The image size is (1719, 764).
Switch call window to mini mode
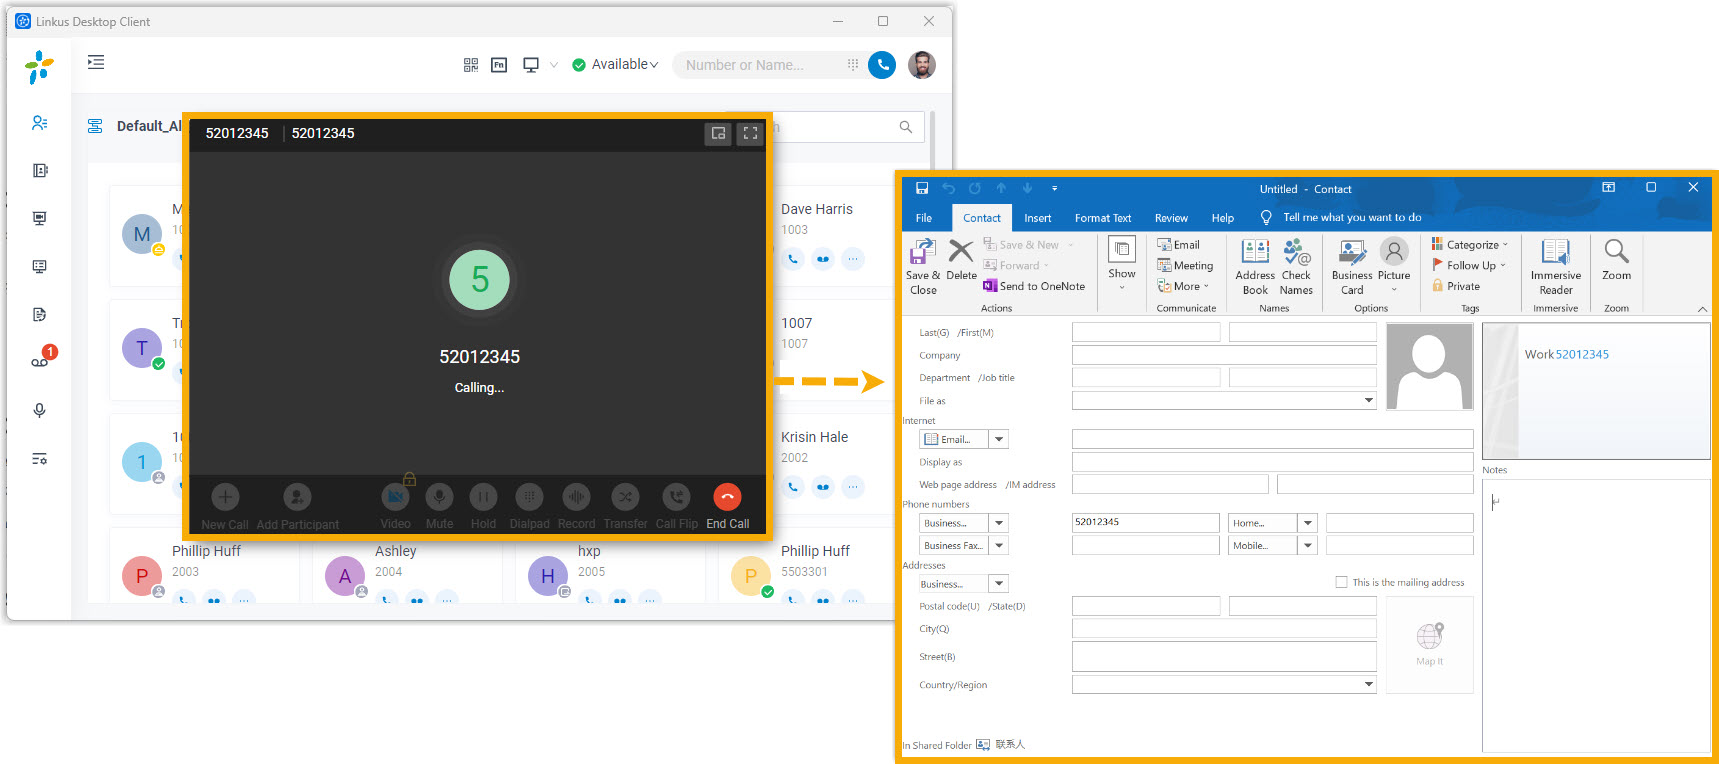(718, 133)
